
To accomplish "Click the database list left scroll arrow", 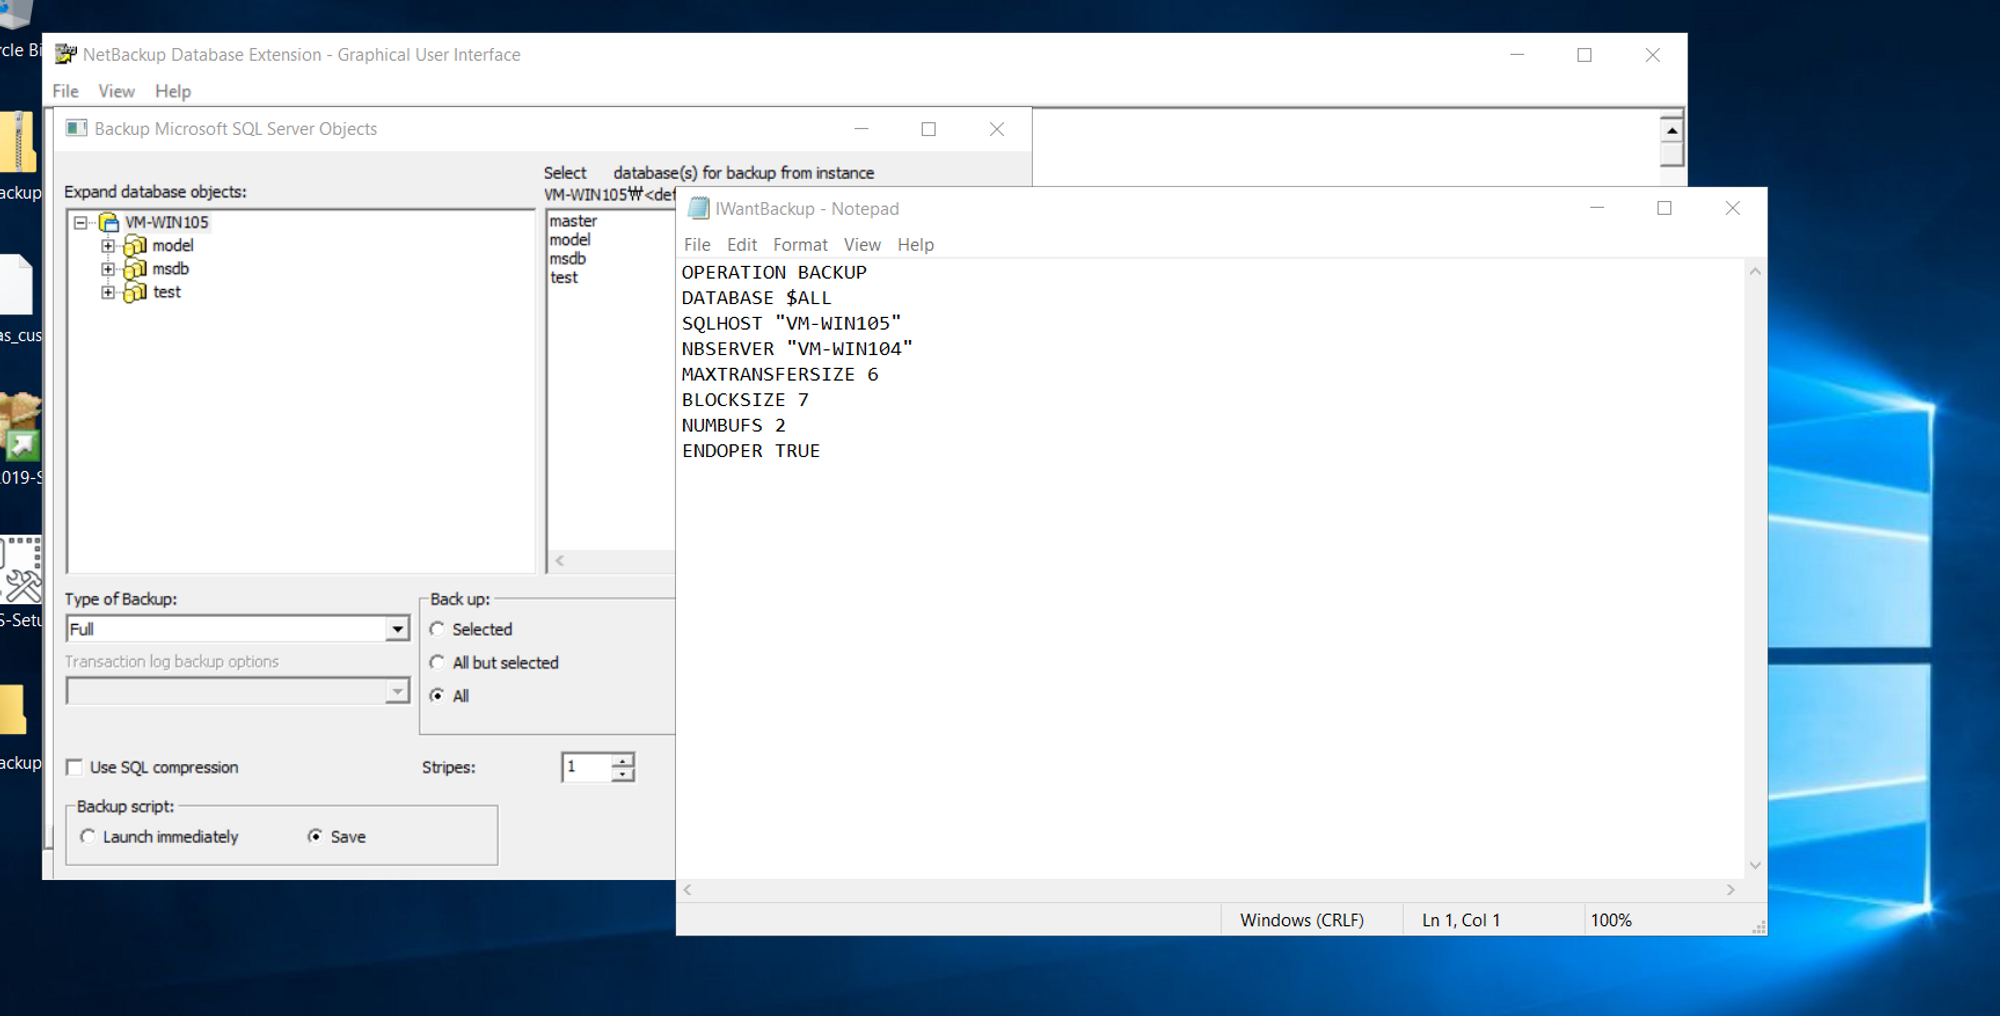I will pyautogui.click(x=560, y=560).
